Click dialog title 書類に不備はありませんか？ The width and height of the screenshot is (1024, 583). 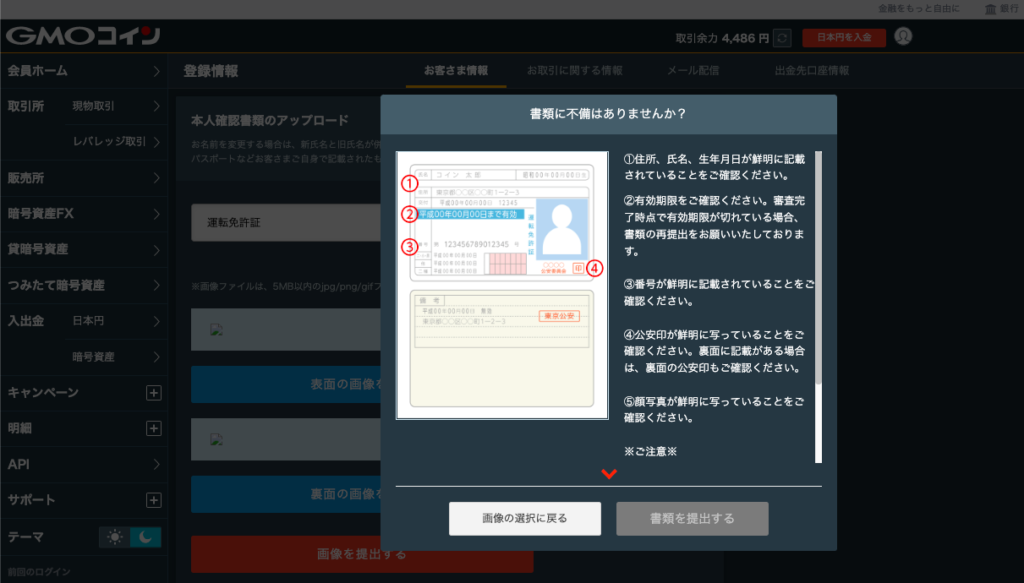pos(608,114)
